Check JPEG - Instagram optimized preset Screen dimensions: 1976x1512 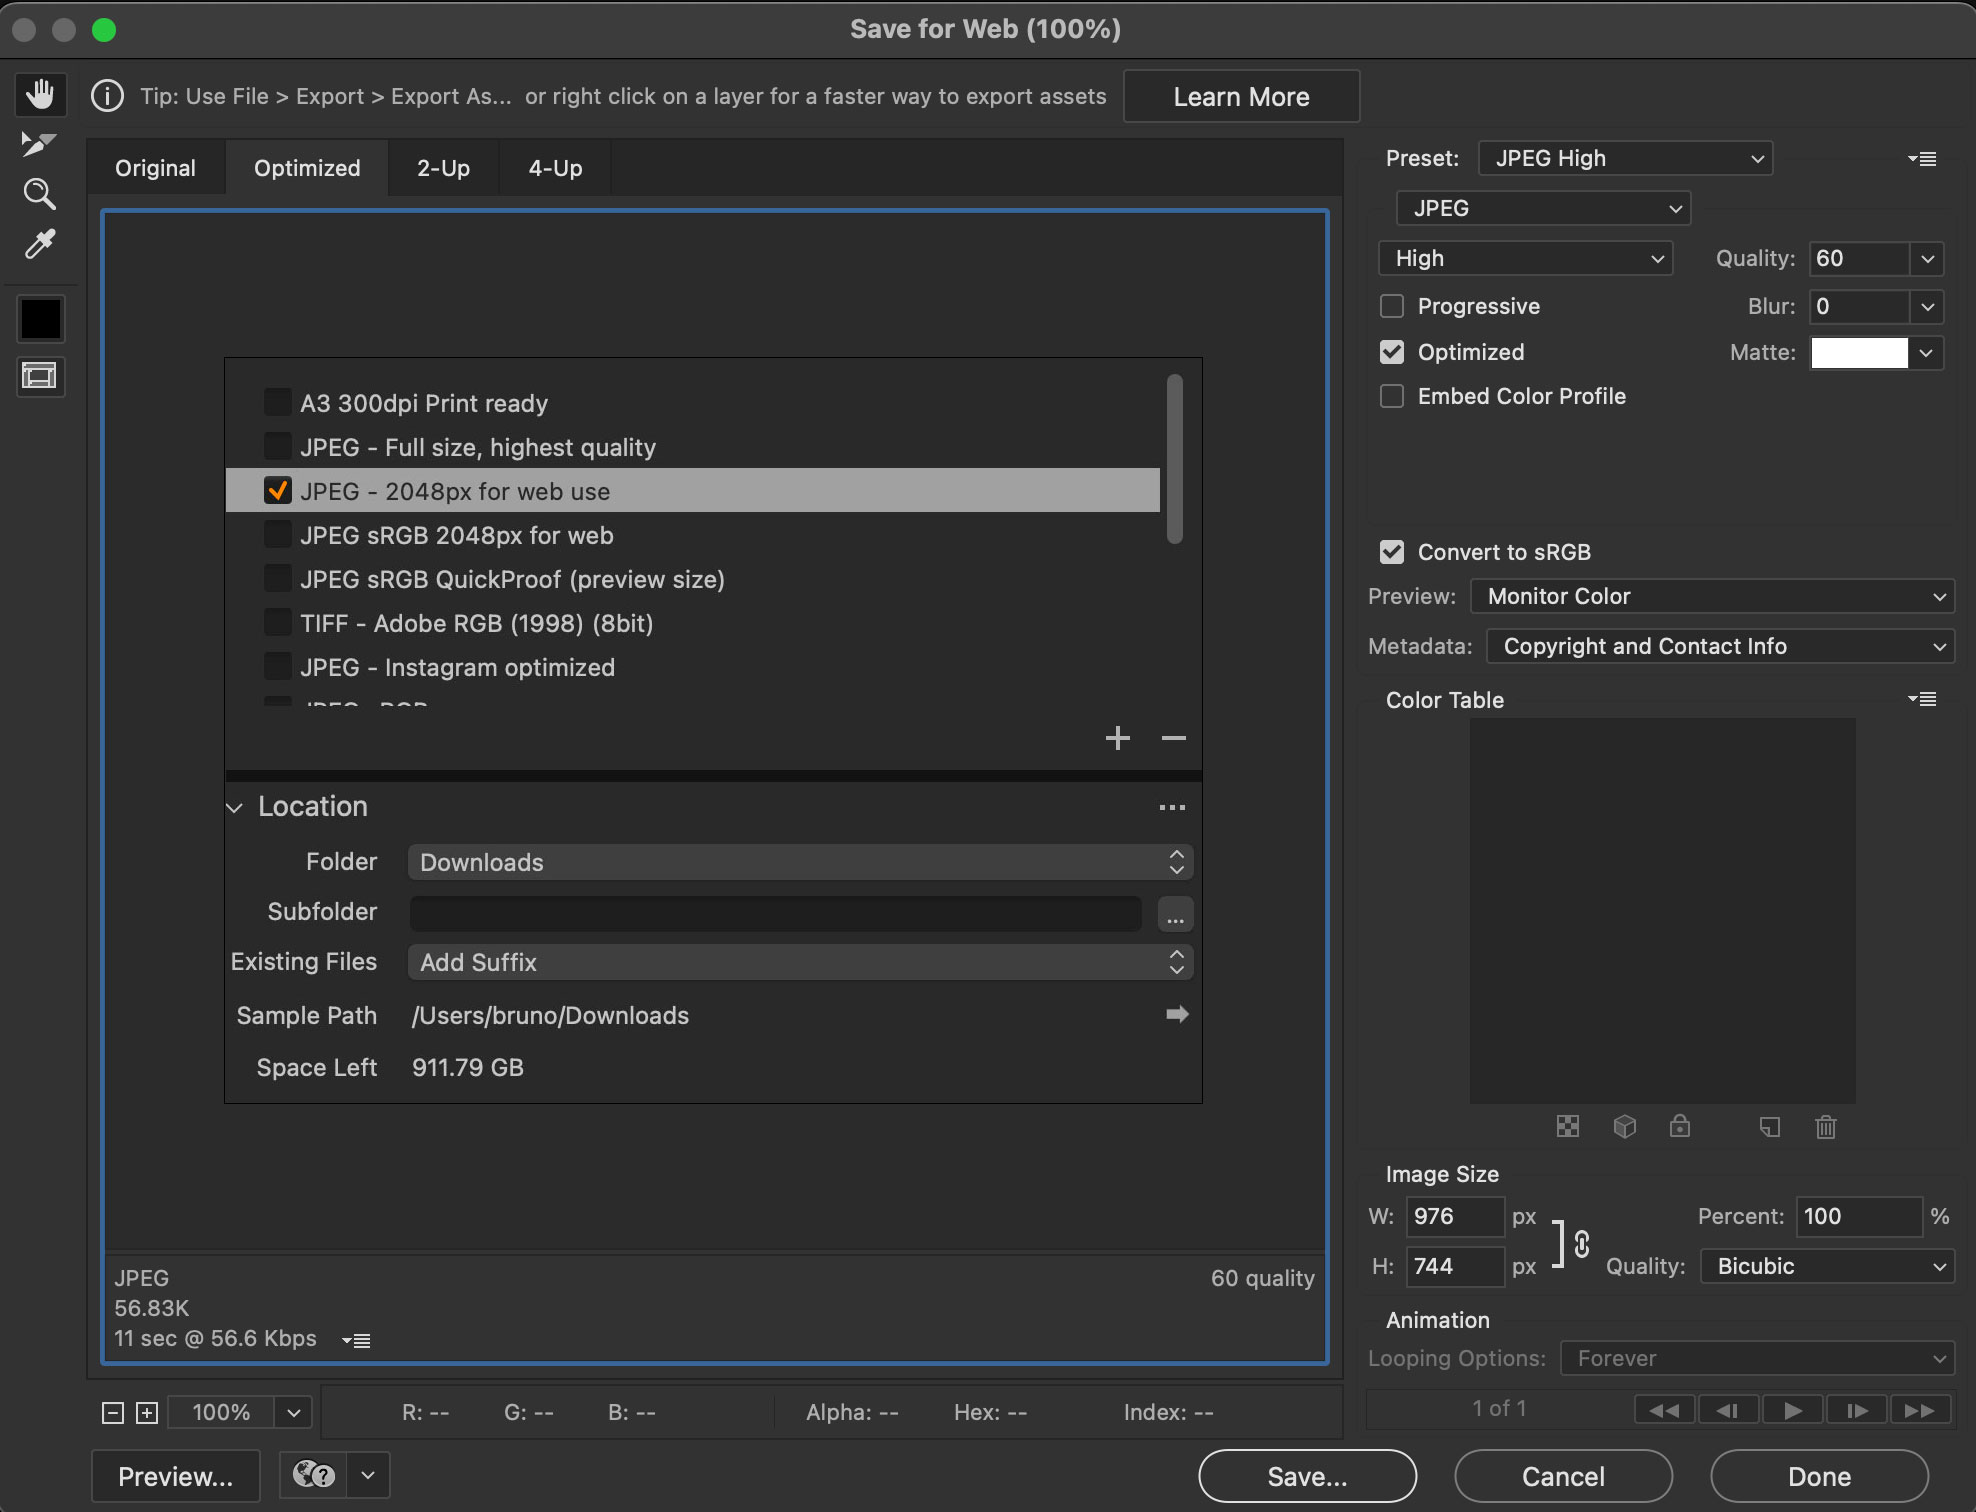[277, 667]
